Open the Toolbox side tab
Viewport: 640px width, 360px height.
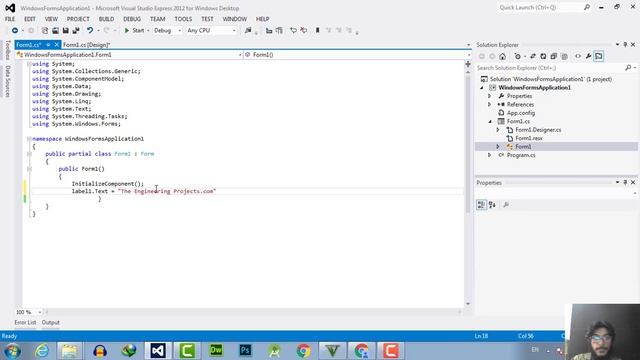[7, 50]
